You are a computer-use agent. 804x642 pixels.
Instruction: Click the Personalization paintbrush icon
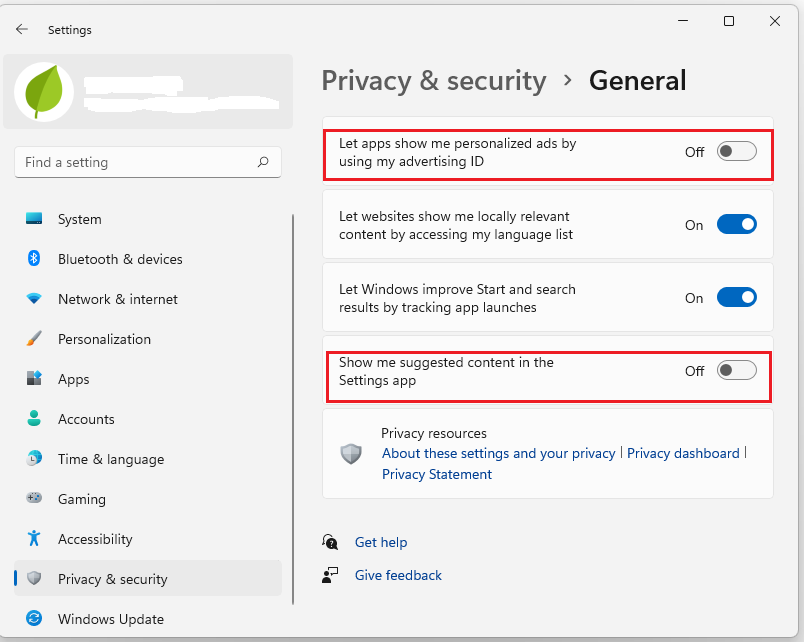(34, 338)
